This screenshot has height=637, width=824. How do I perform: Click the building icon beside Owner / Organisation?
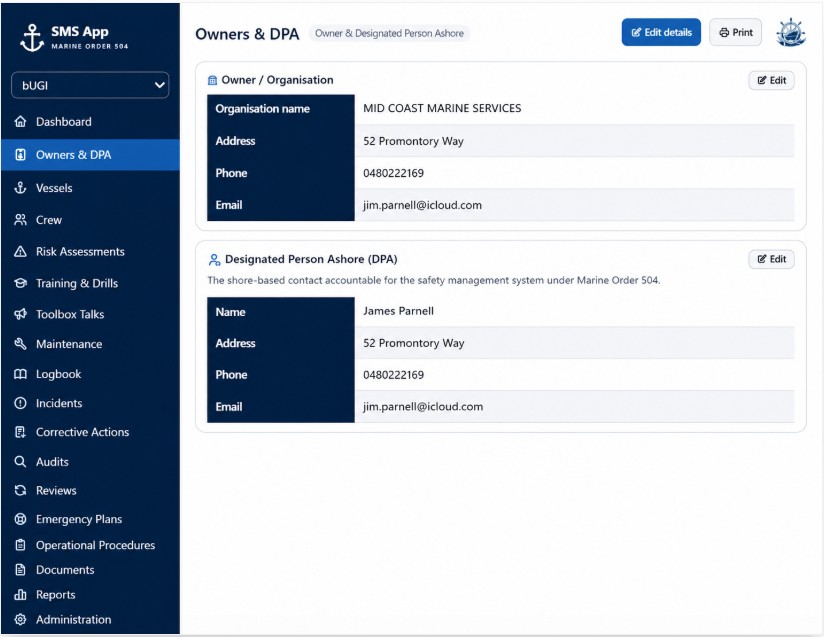click(212, 80)
